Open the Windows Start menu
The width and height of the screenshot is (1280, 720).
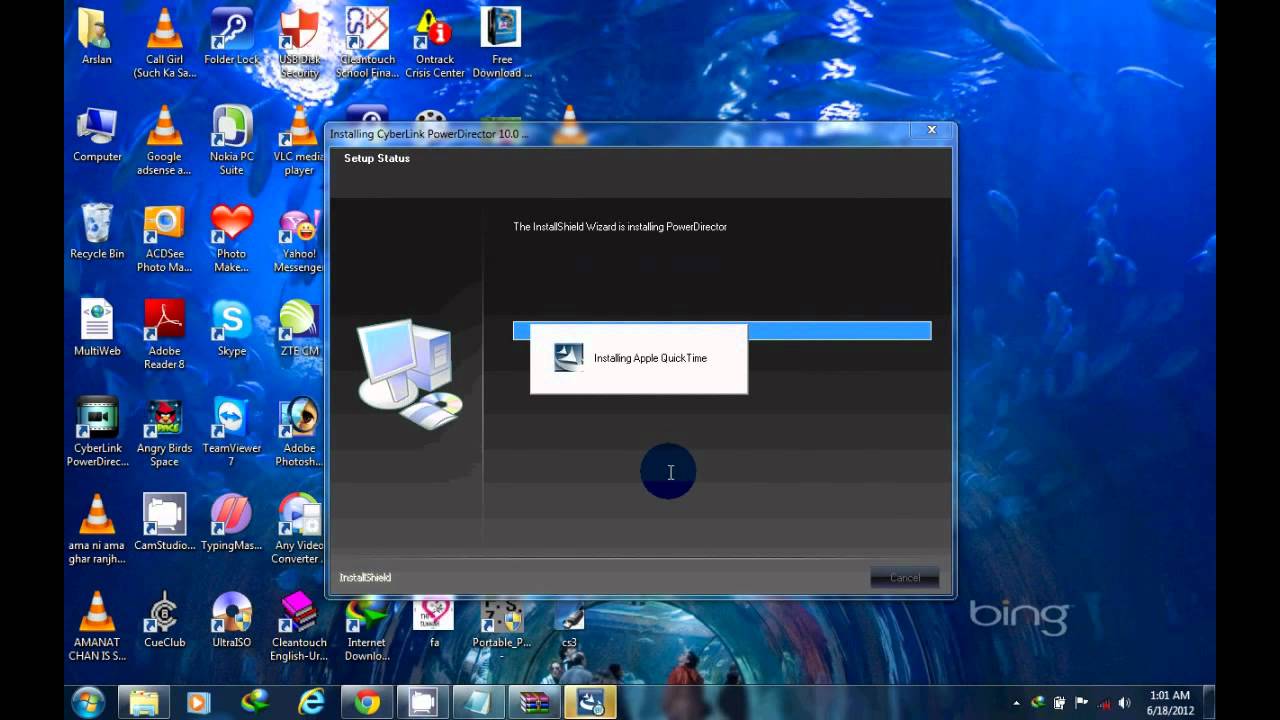click(87, 702)
